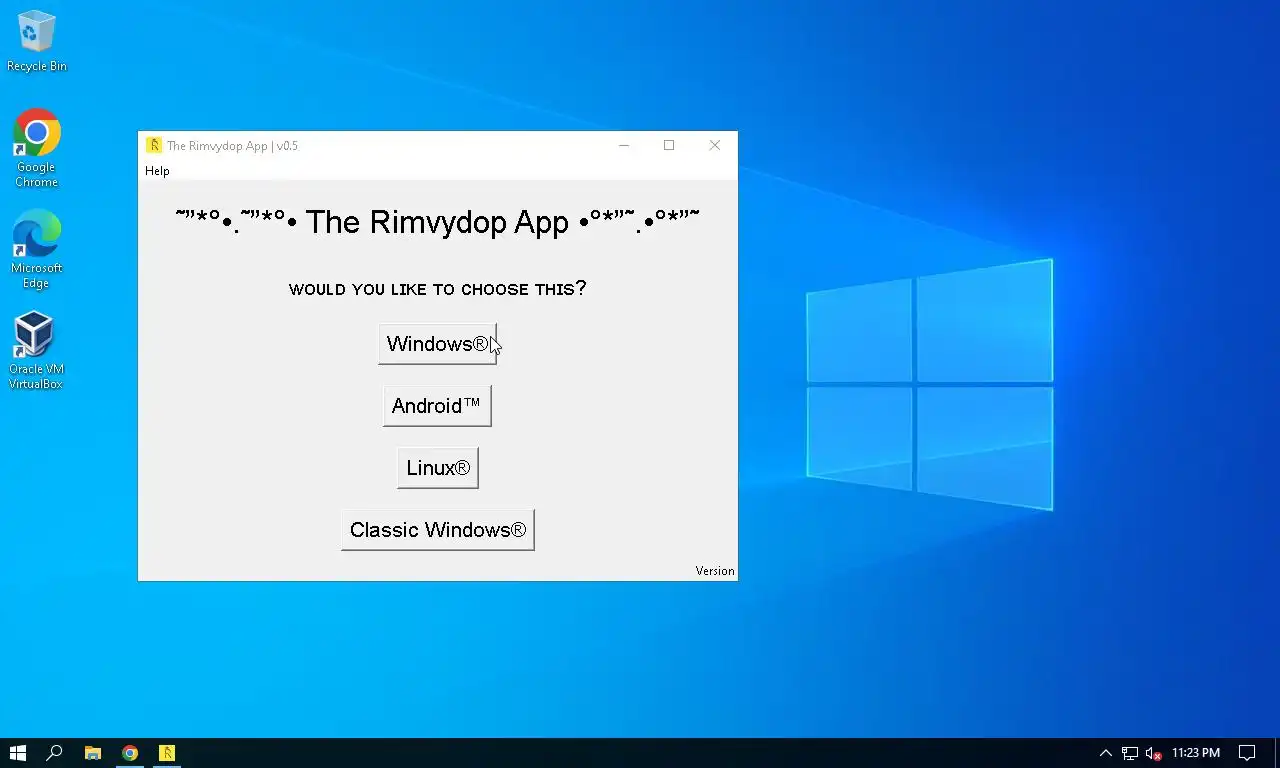Maximize the Rimvydop App window
Screen dimensions: 1280x768
pyautogui.click(x=669, y=145)
